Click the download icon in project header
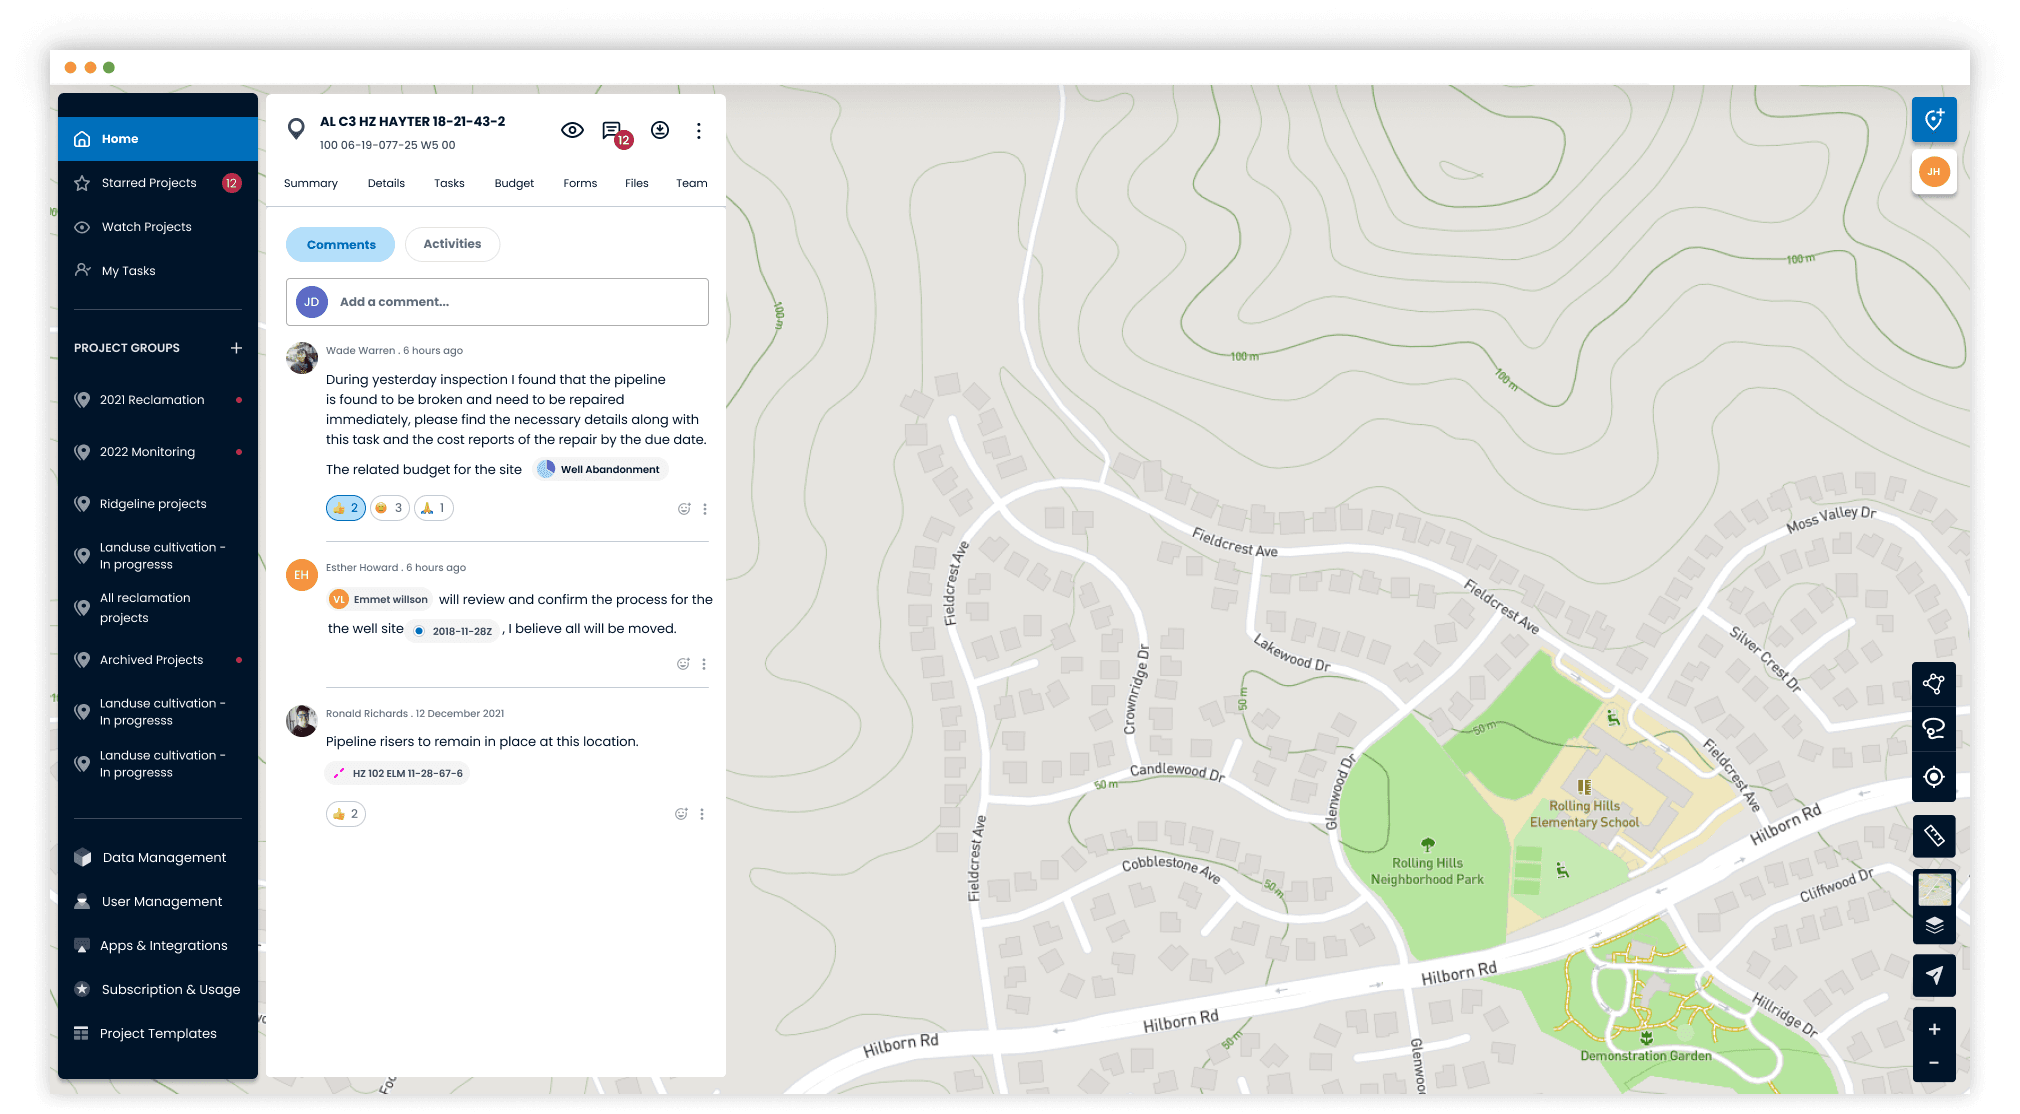Viewport: 2020px width, 1114px height. click(660, 130)
